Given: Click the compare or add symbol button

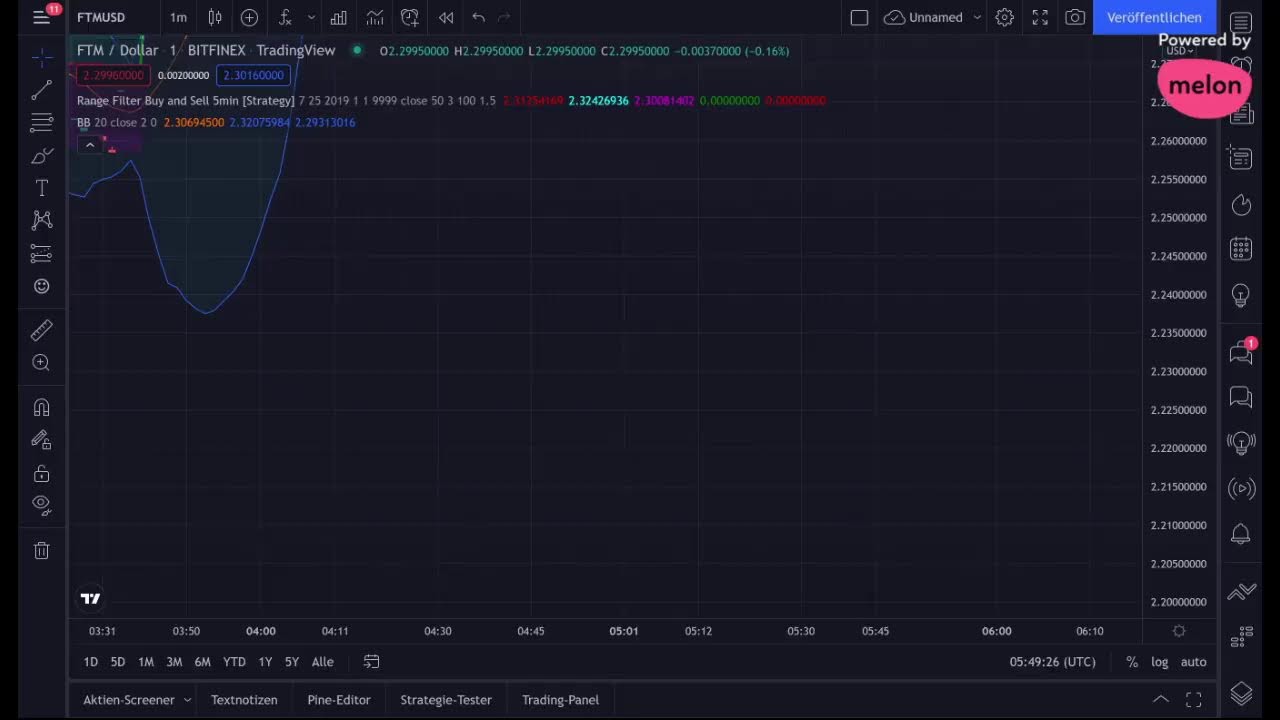Looking at the screenshot, I should [x=249, y=17].
